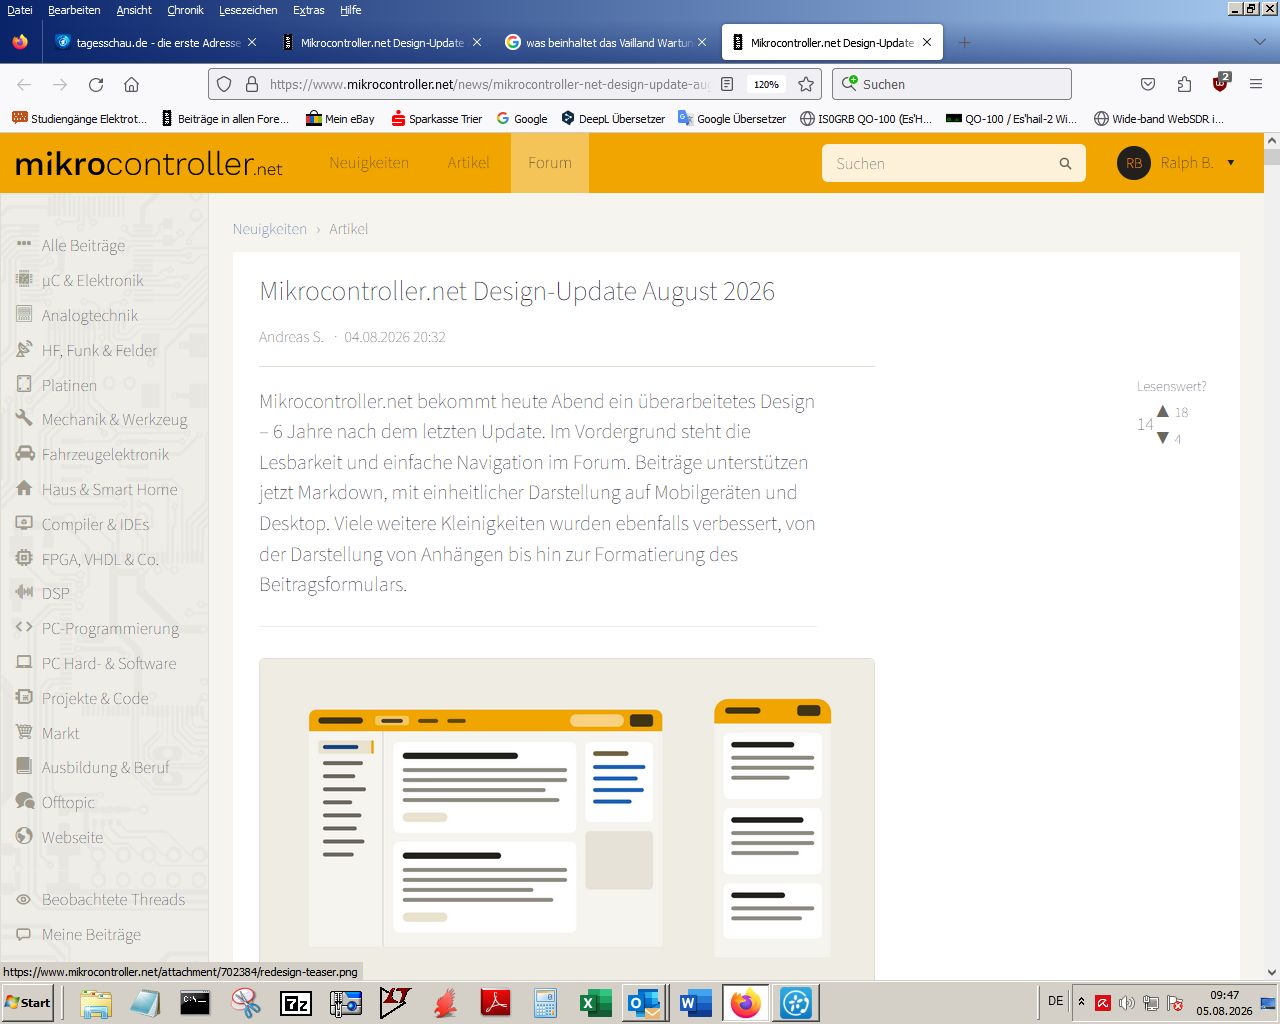
Task: Open the file explorer from taskbar
Action: pyautogui.click(x=96, y=1003)
